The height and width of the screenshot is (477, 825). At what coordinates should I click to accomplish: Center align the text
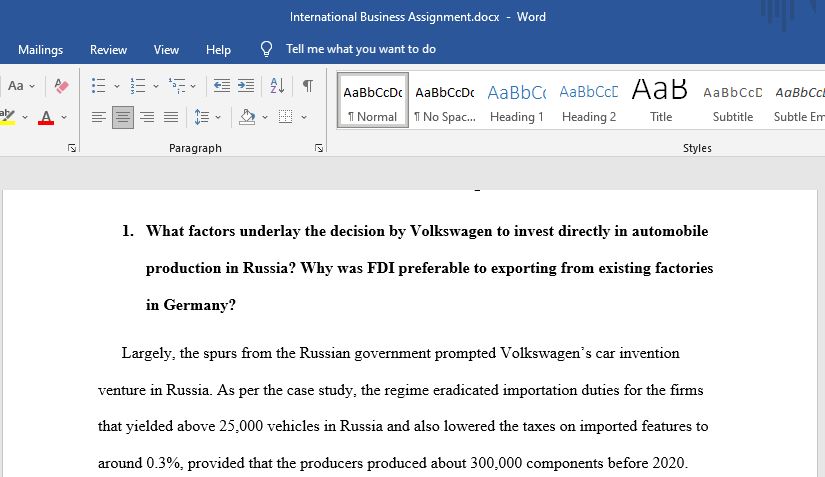pos(123,117)
